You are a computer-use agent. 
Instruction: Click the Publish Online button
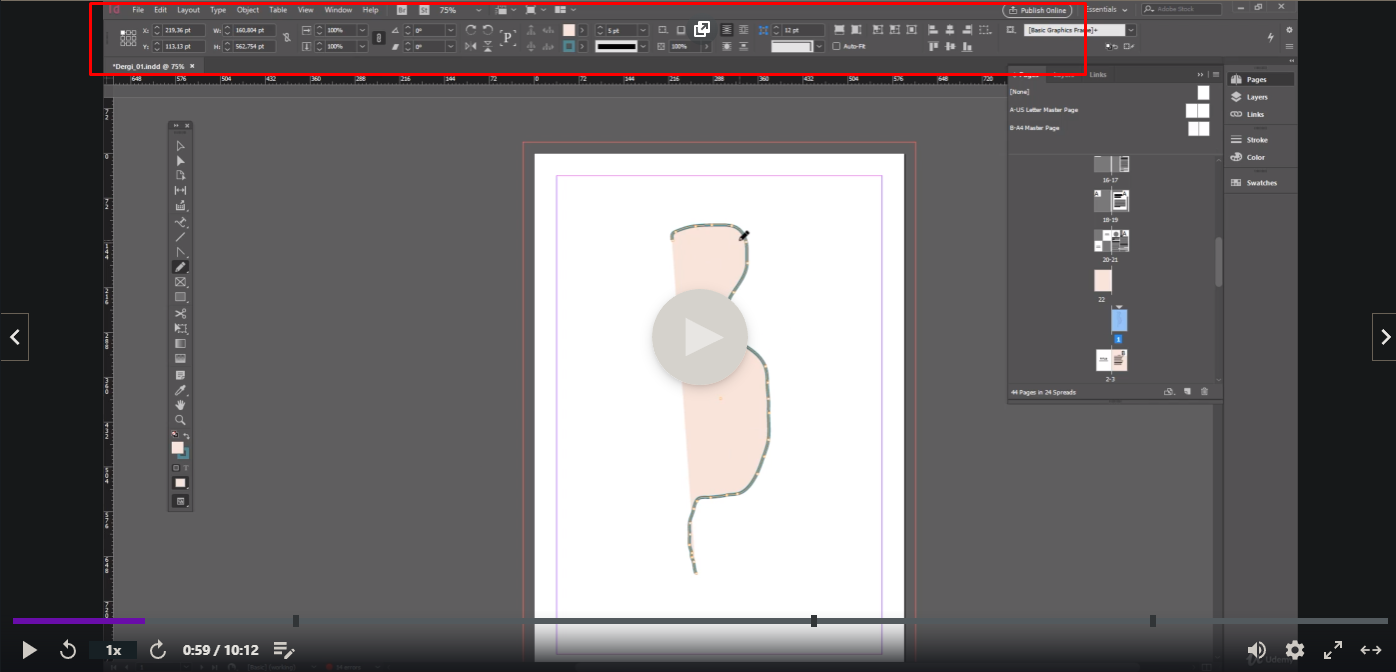click(x=1037, y=10)
